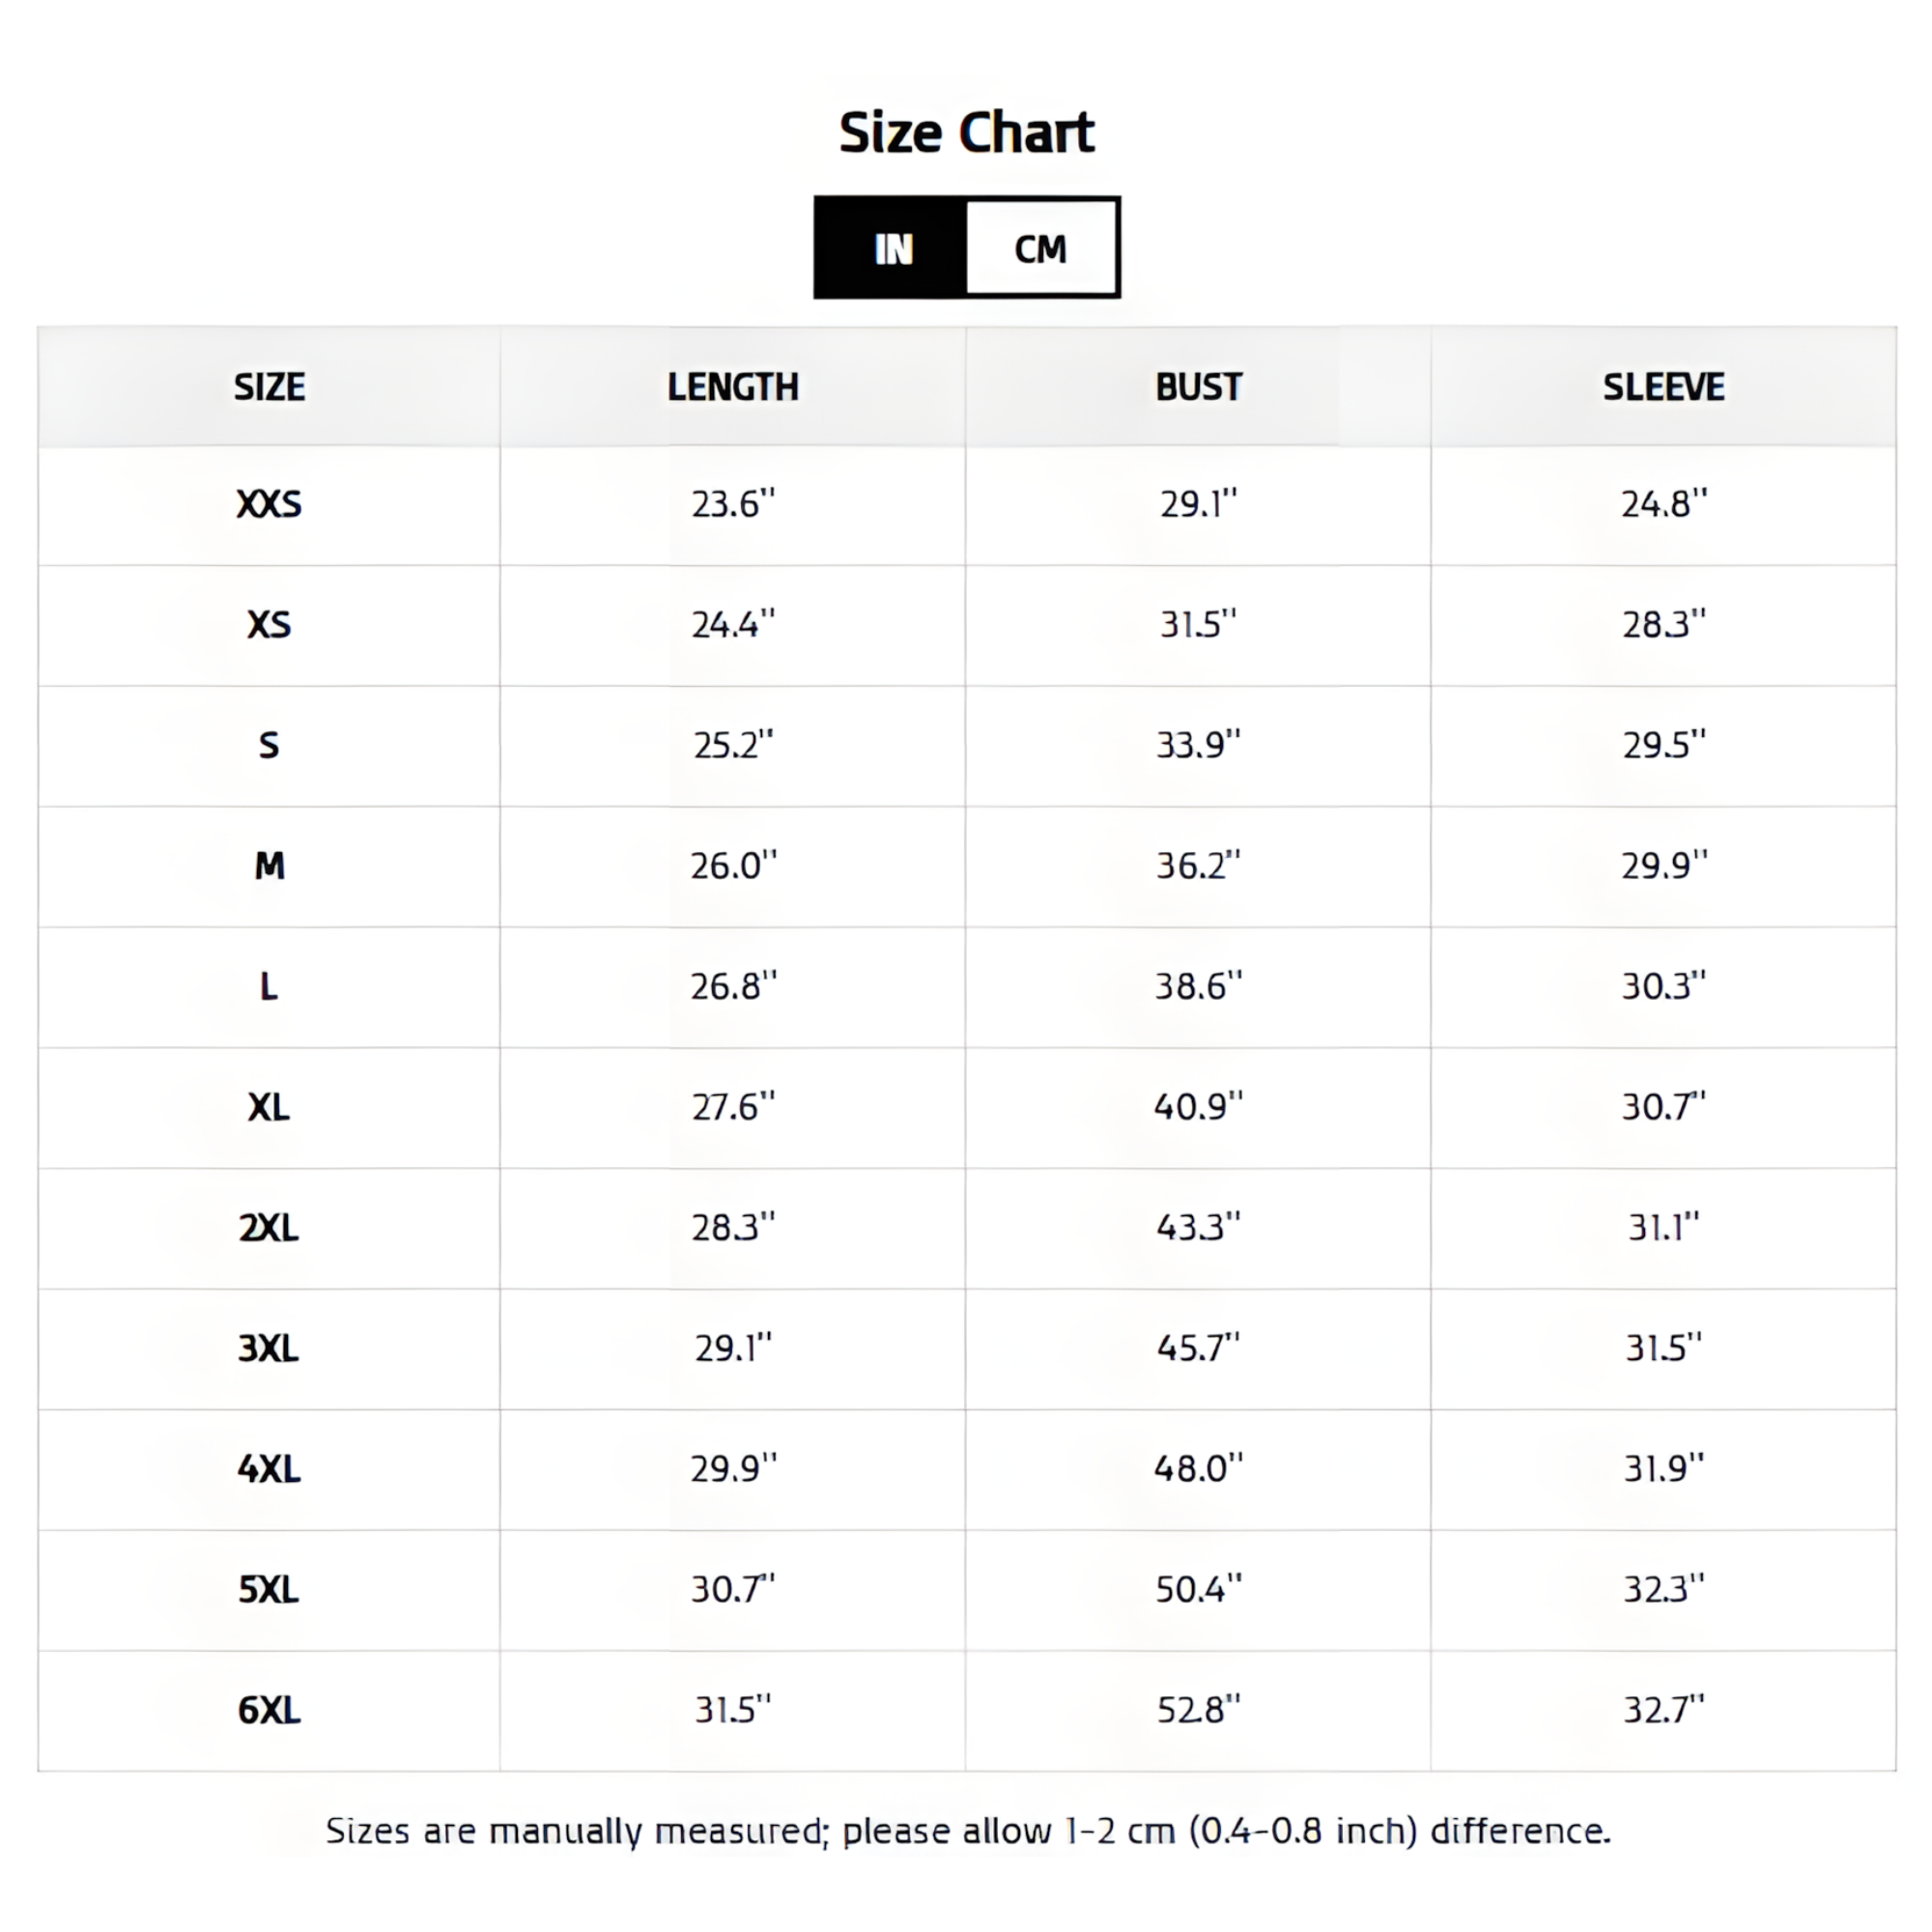Select the 6XL size row label
Viewport: 1932px width, 1932px height.
(269, 1710)
